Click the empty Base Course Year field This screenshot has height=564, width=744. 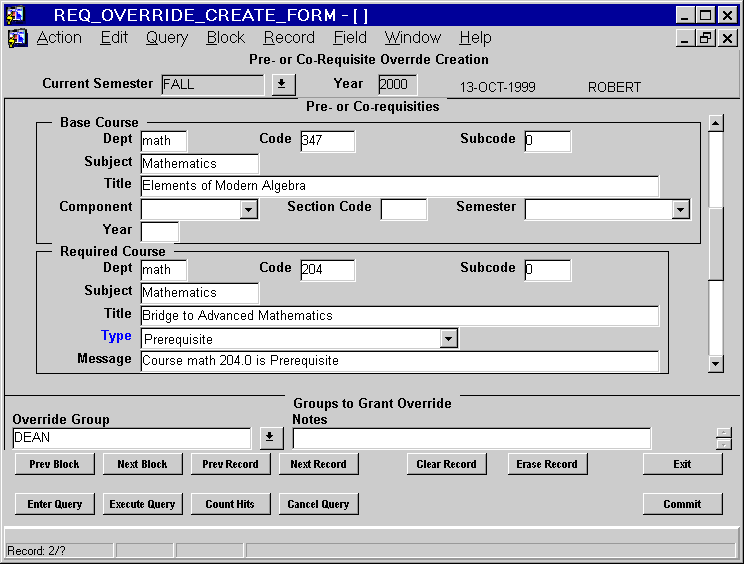pyautogui.click(x=160, y=232)
